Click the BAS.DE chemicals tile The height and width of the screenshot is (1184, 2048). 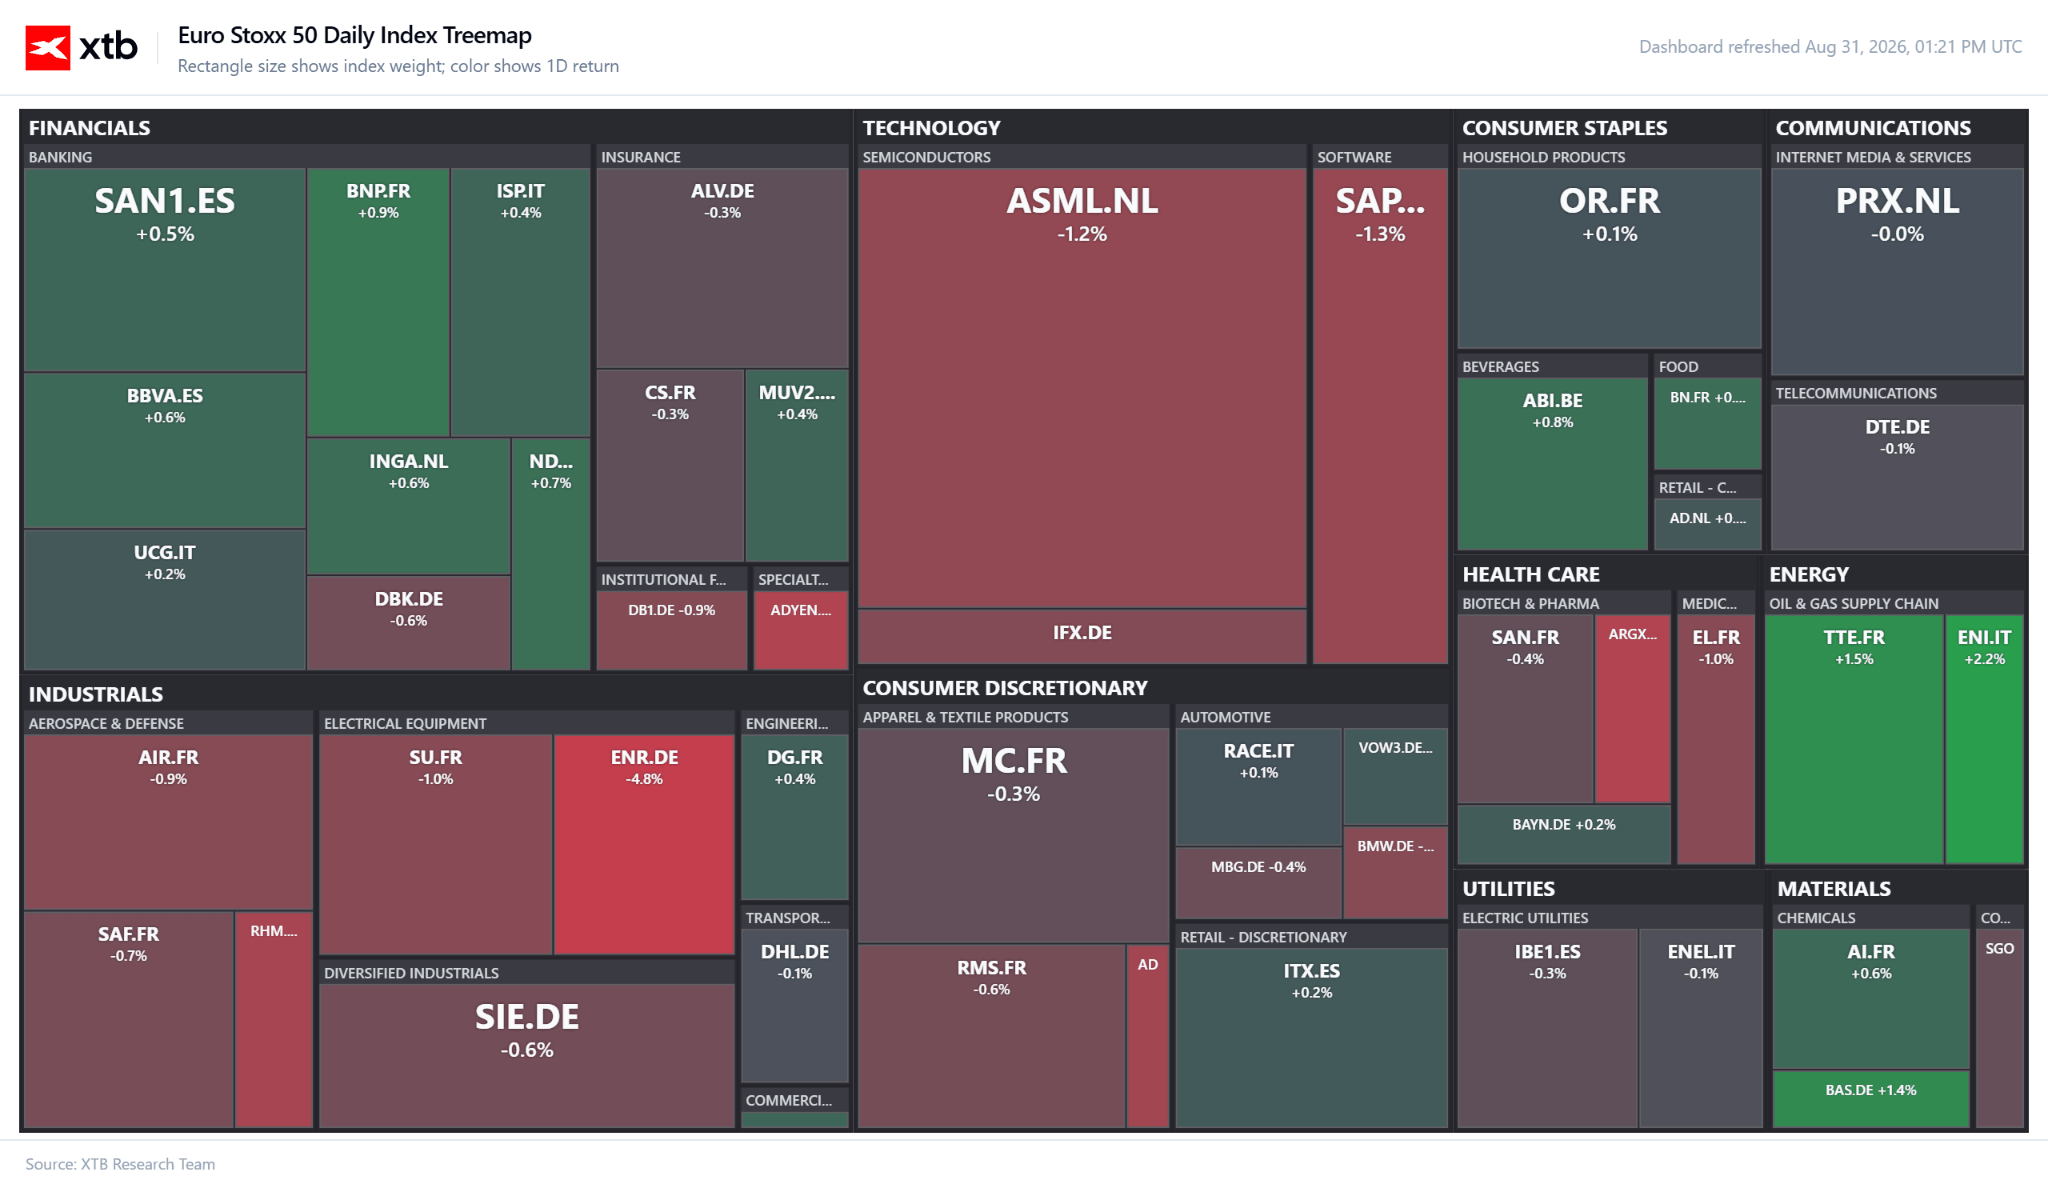click(x=1870, y=1099)
